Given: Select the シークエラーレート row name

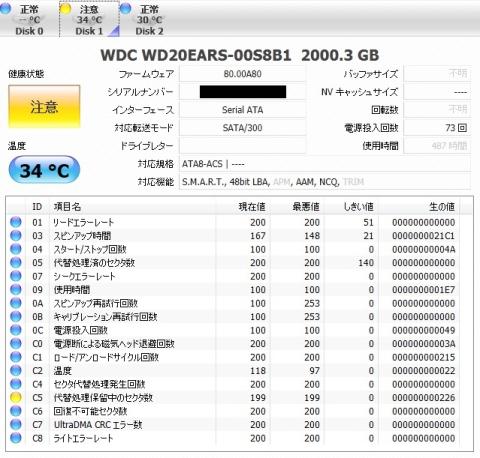Looking at the screenshot, I should pos(84,276).
